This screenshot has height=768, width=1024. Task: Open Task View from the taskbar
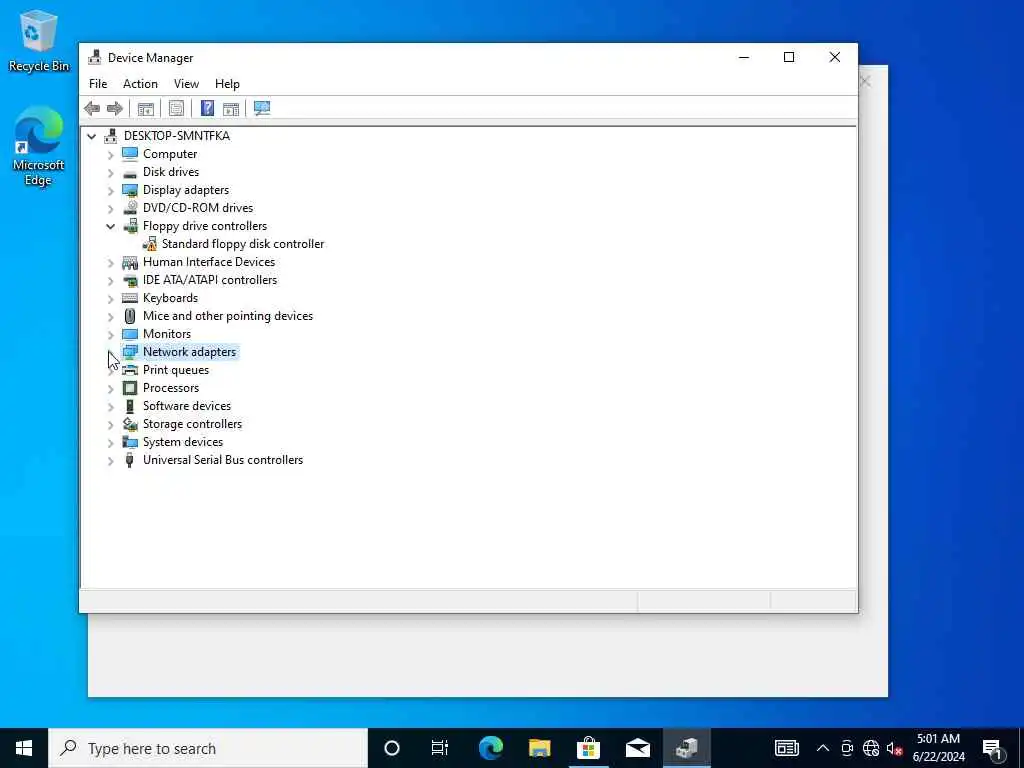[x=440, y=748]
